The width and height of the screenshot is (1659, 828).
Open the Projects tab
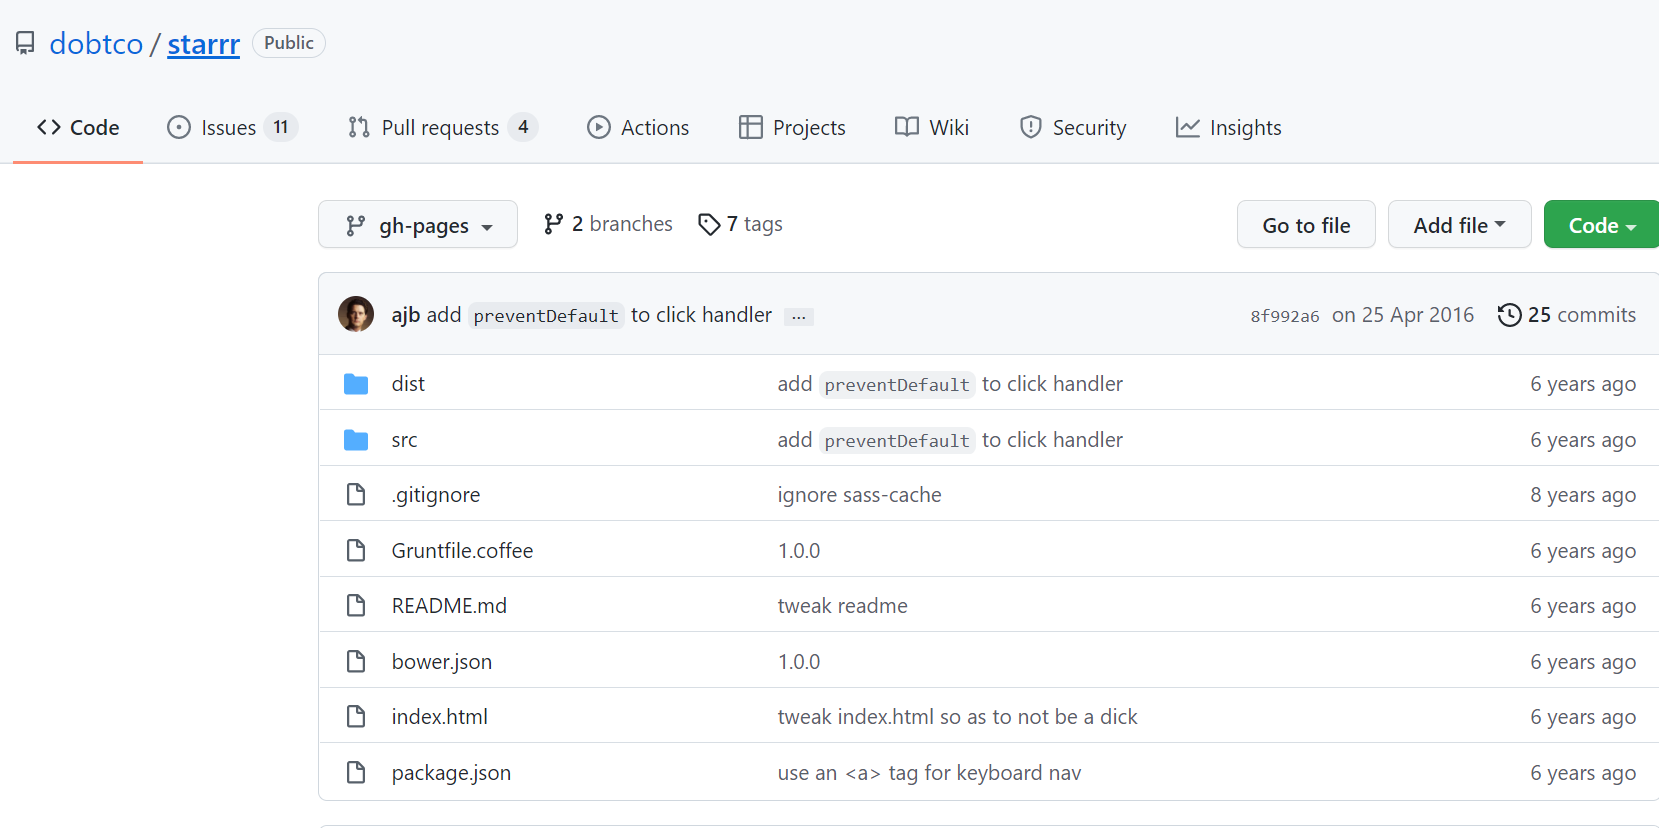792,127
